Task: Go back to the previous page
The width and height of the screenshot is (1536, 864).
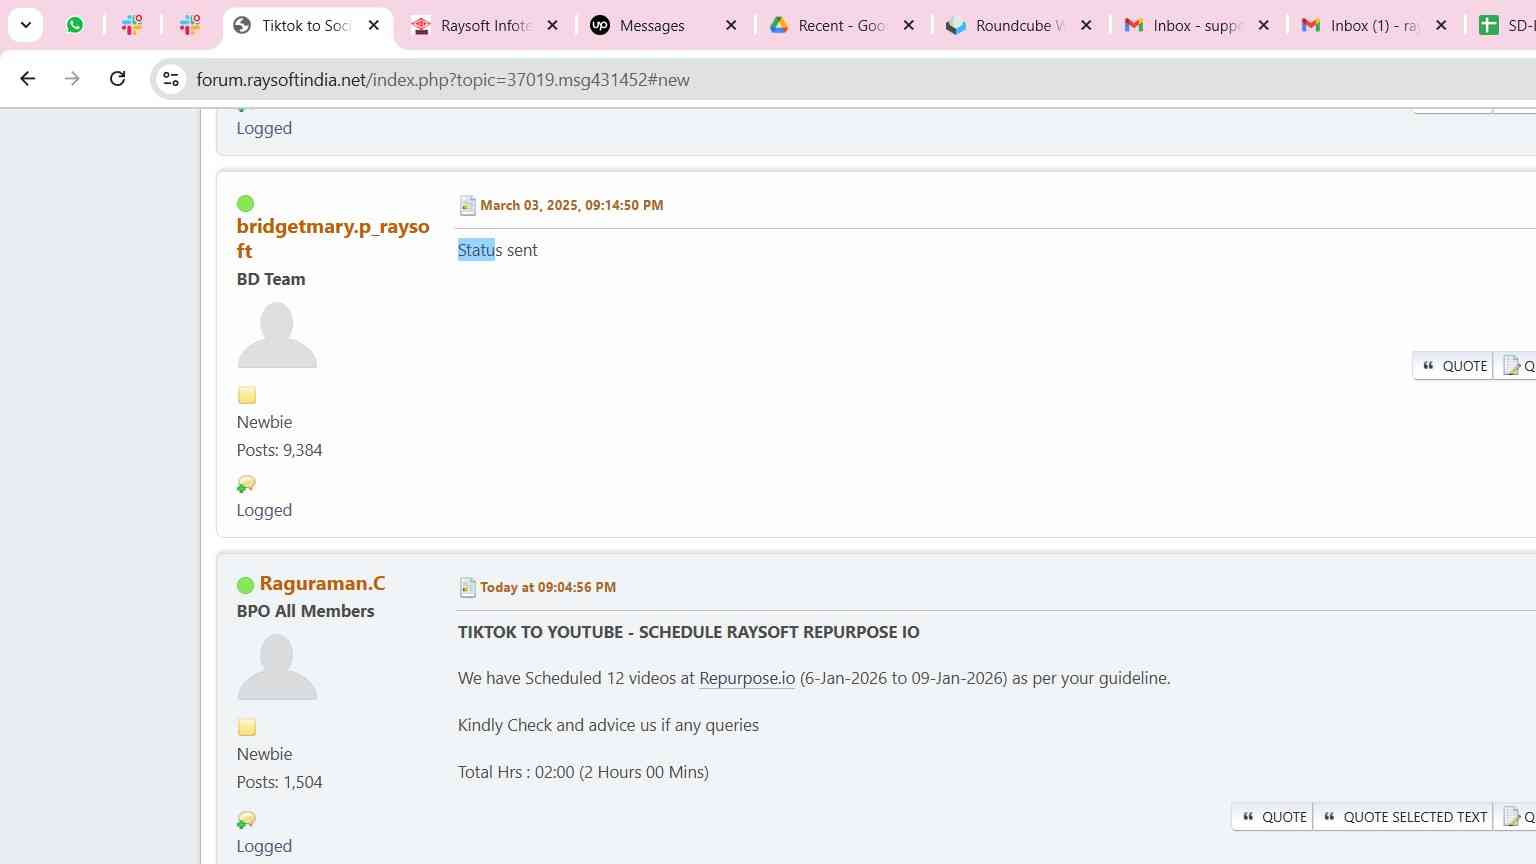Action: (28, 79)
